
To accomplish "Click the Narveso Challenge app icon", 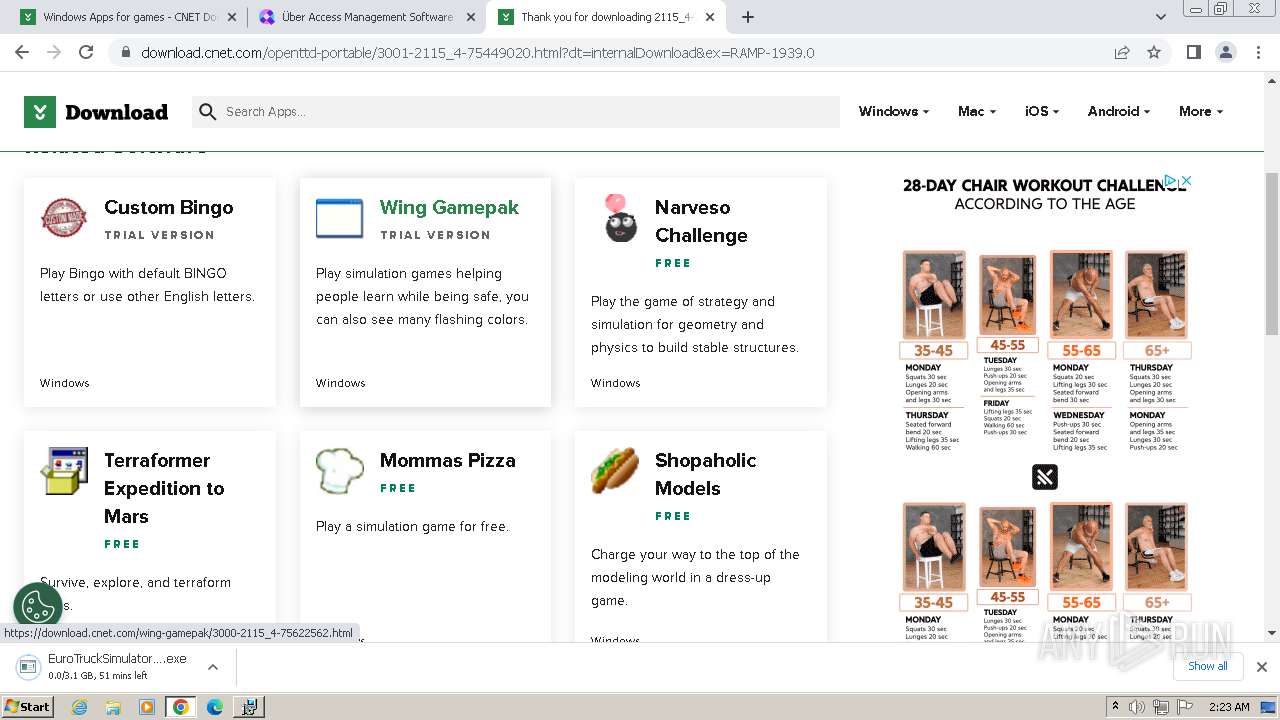I will (620, 218).
